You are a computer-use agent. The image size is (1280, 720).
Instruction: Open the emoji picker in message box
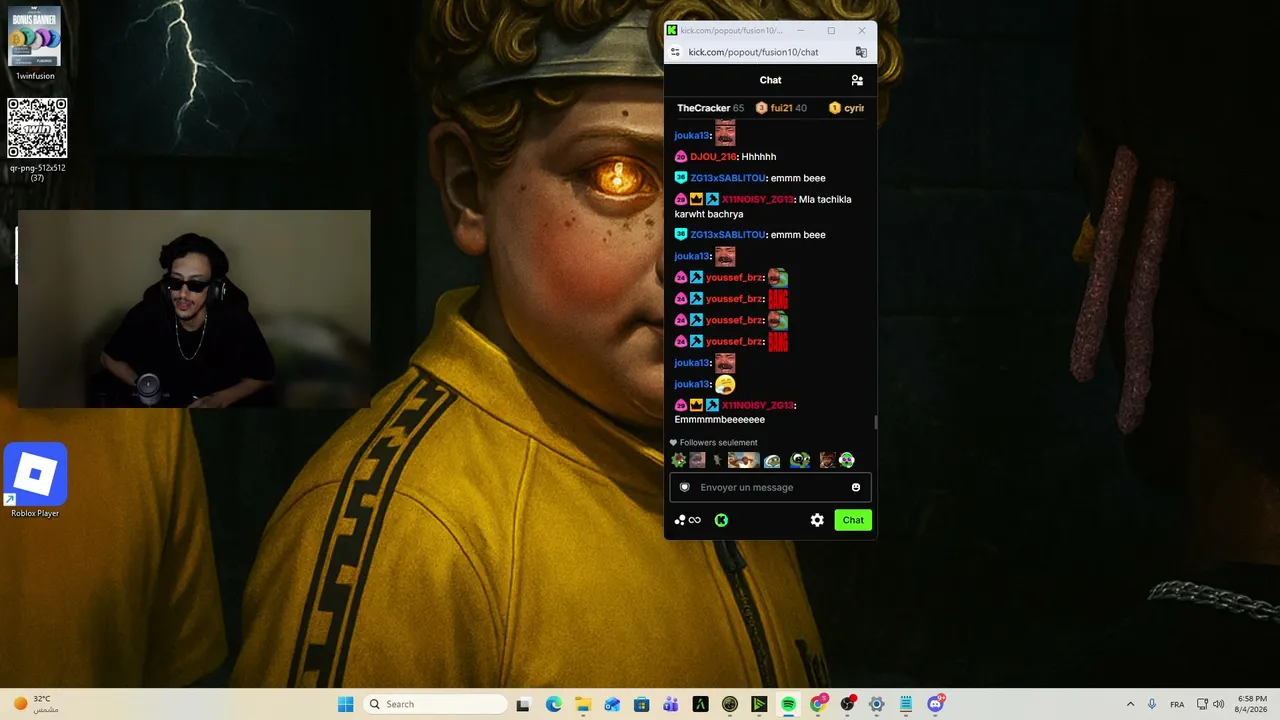(x=856, y=488)
